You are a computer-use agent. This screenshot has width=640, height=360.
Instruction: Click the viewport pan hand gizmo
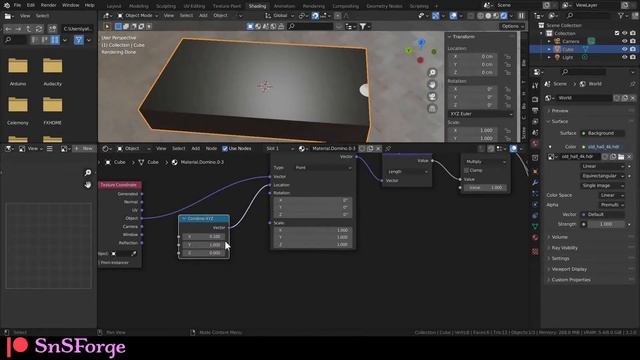[x=432, y=84]
